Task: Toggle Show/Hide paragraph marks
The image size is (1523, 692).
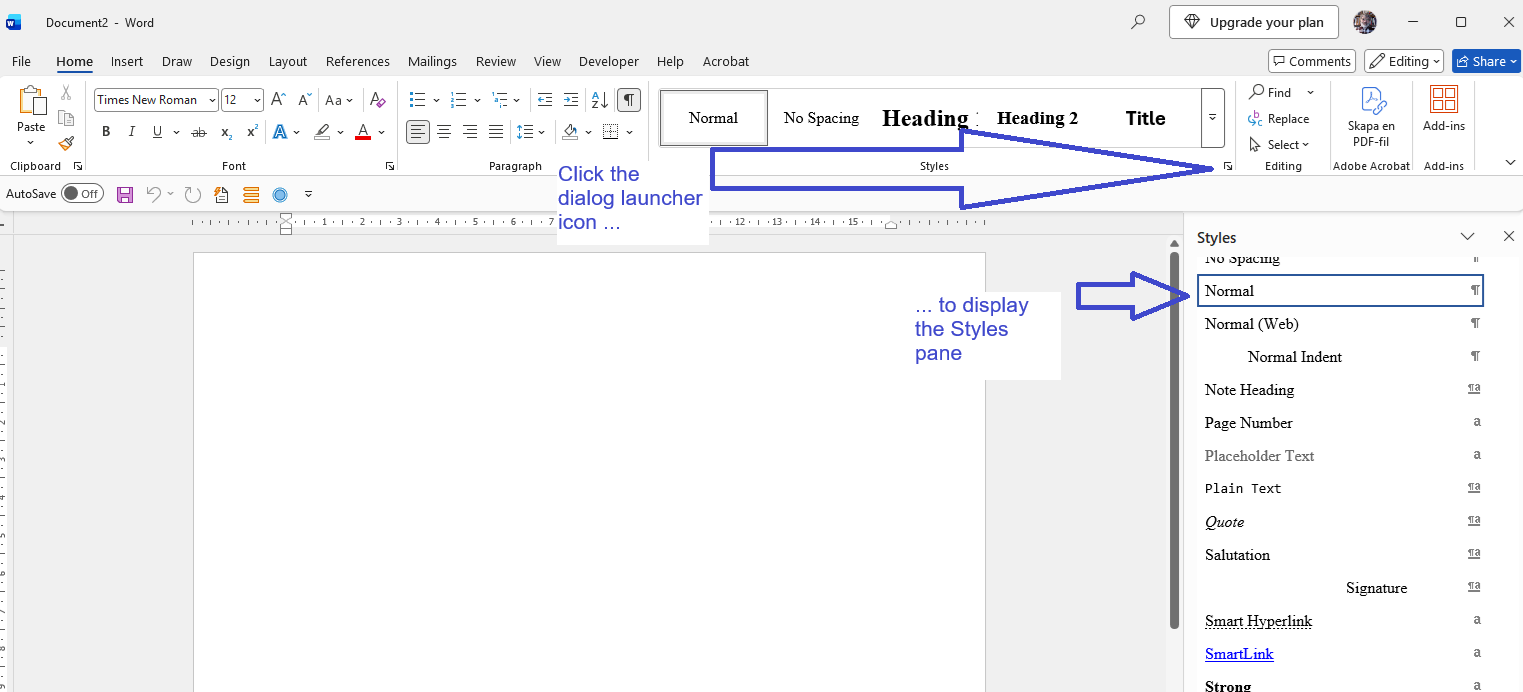Action: click(629, 100)
